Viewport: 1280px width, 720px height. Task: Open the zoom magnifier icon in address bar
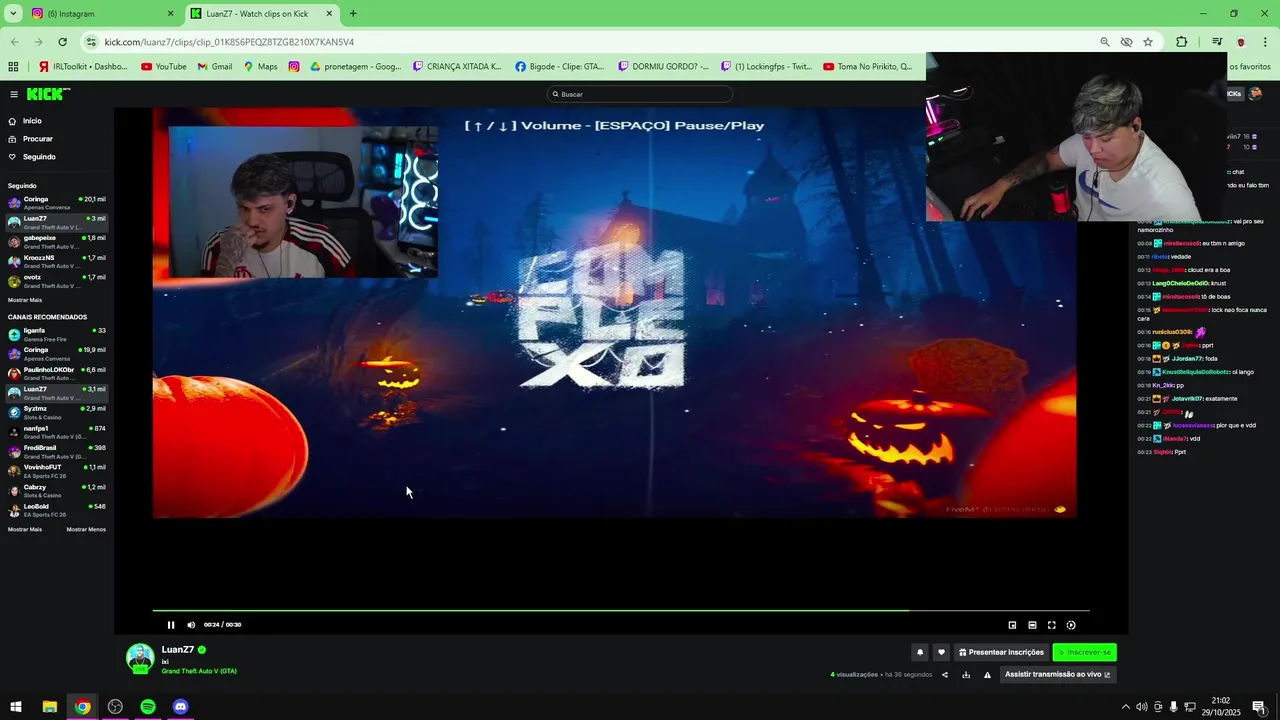[1104, 42]
